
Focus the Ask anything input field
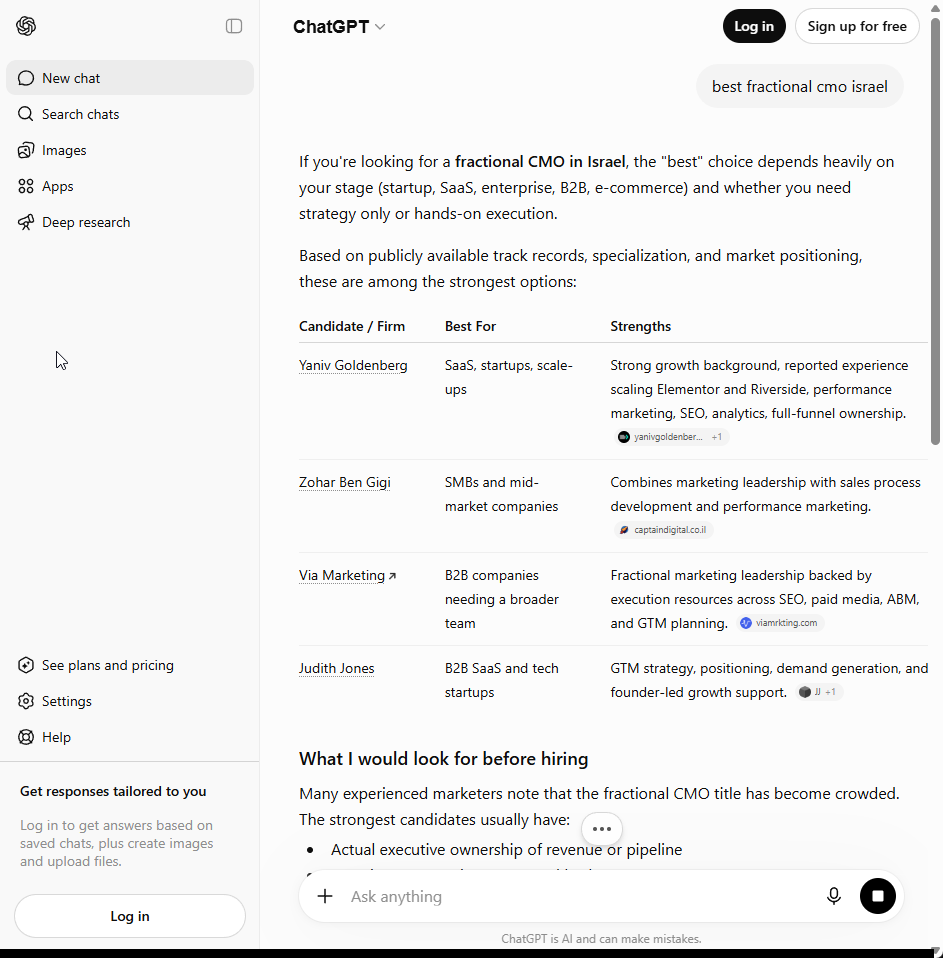pos(581,896)
